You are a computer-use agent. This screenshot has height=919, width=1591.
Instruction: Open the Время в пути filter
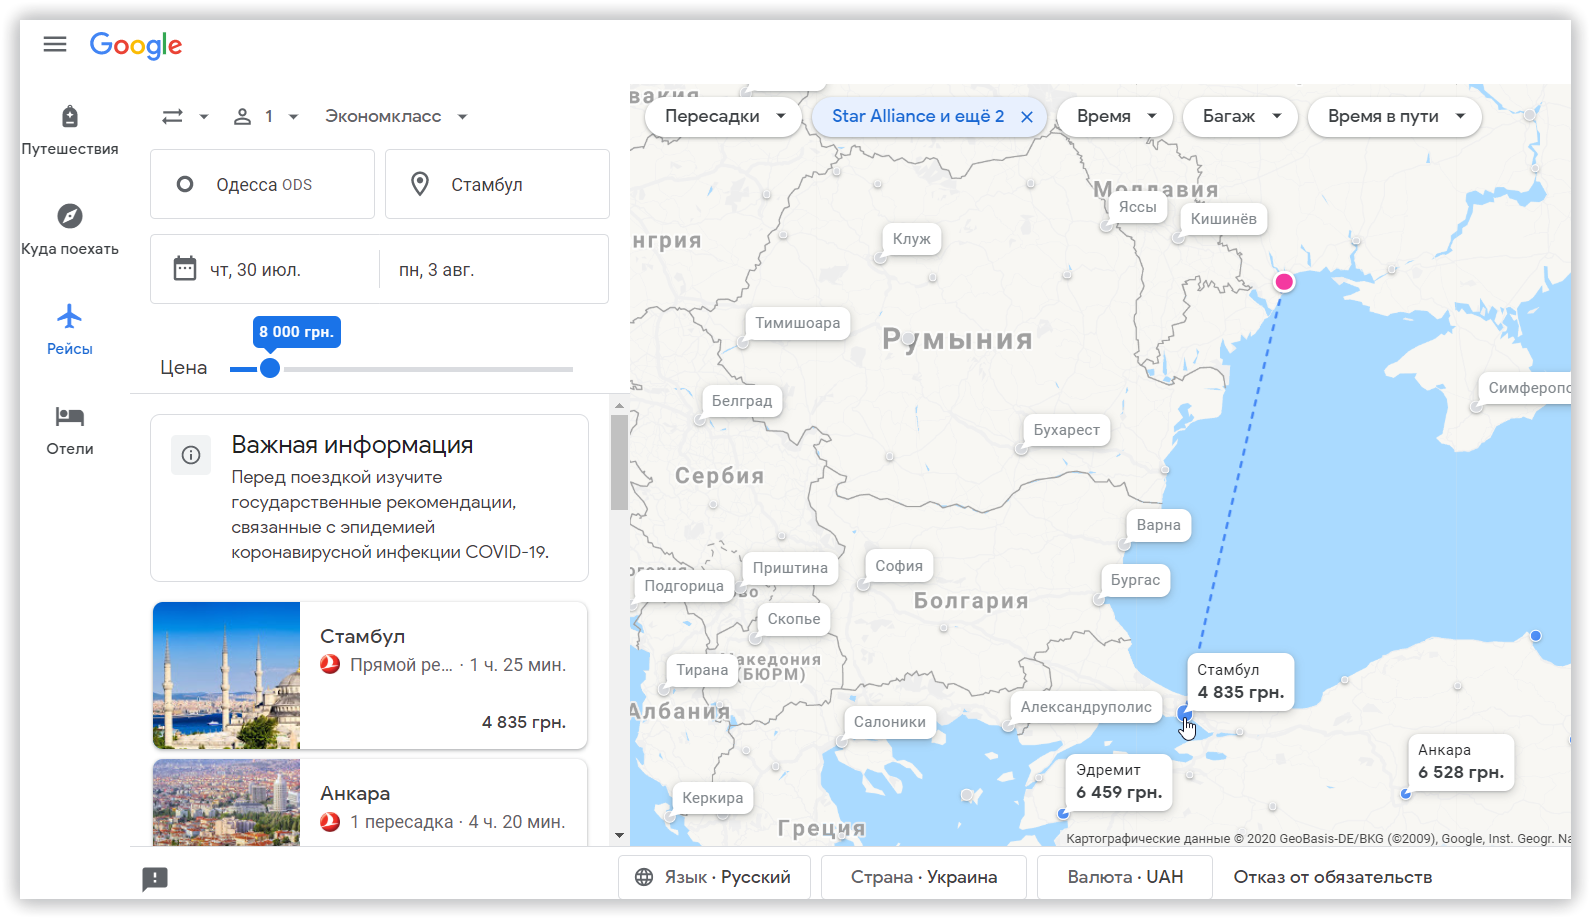(1395, 116)
